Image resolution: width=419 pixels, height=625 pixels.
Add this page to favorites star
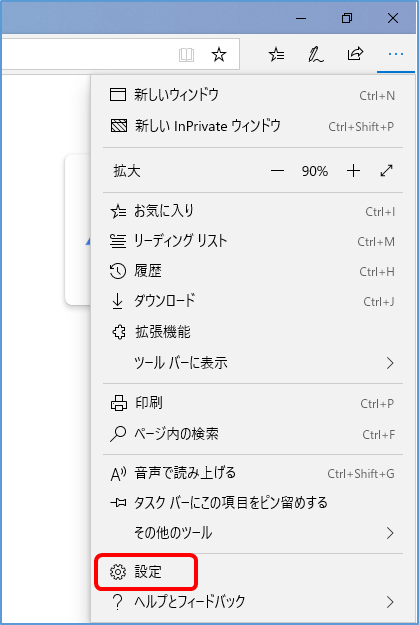(218, 54)
